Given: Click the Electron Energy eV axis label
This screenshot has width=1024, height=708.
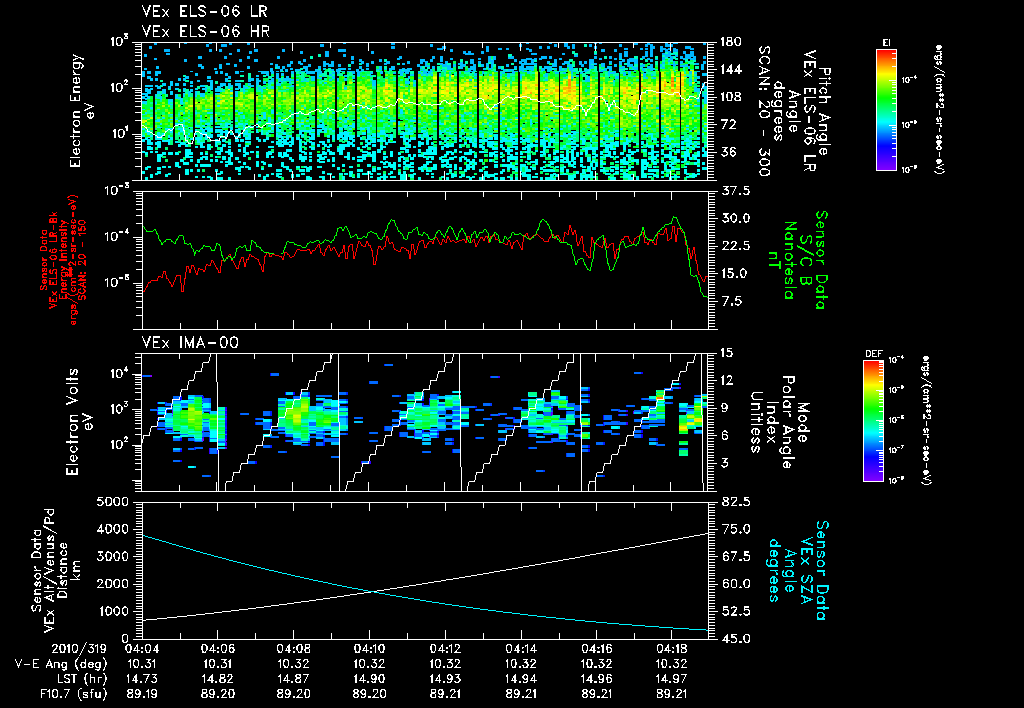Looking at the screenshot, I should [x=82, y=108].
